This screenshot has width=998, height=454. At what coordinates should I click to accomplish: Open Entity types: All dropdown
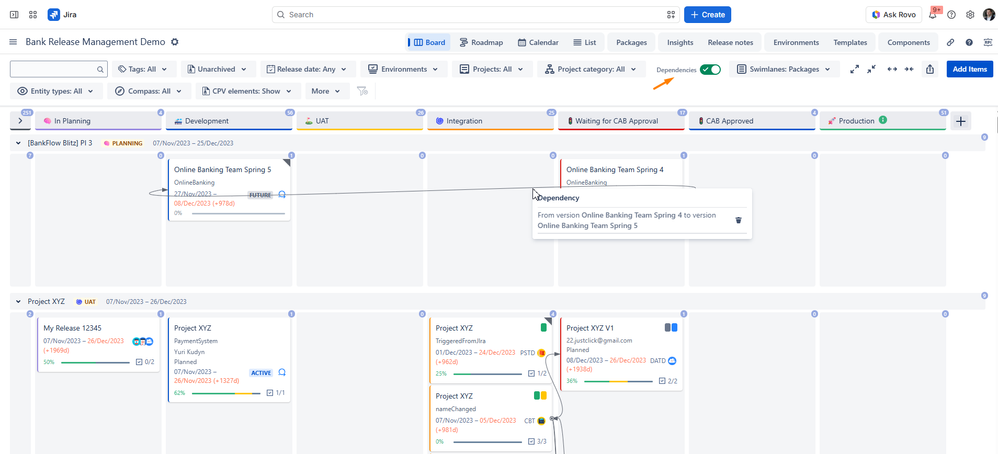(56, 91)
